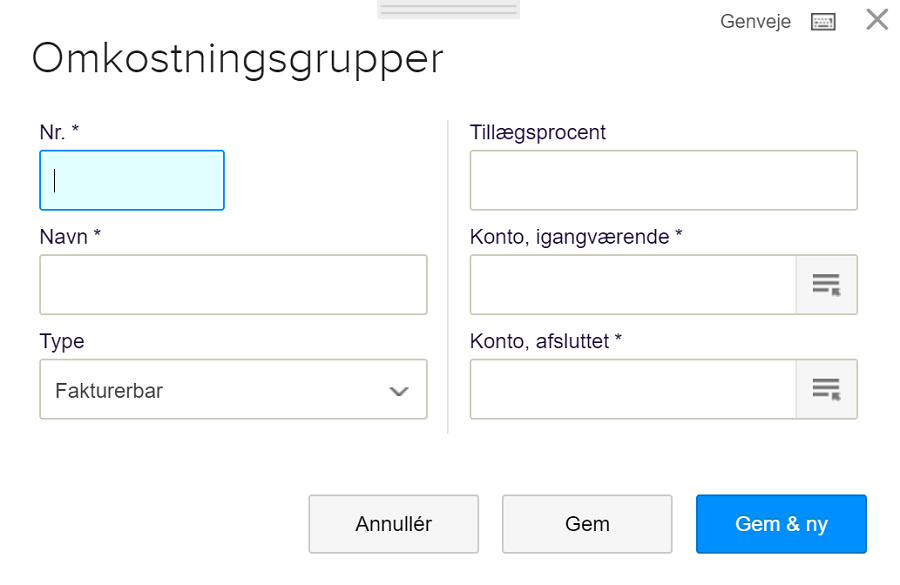The width and height of the screenshot is (900, 585).
Task: Click into the Navn text field
Action: 234,285
